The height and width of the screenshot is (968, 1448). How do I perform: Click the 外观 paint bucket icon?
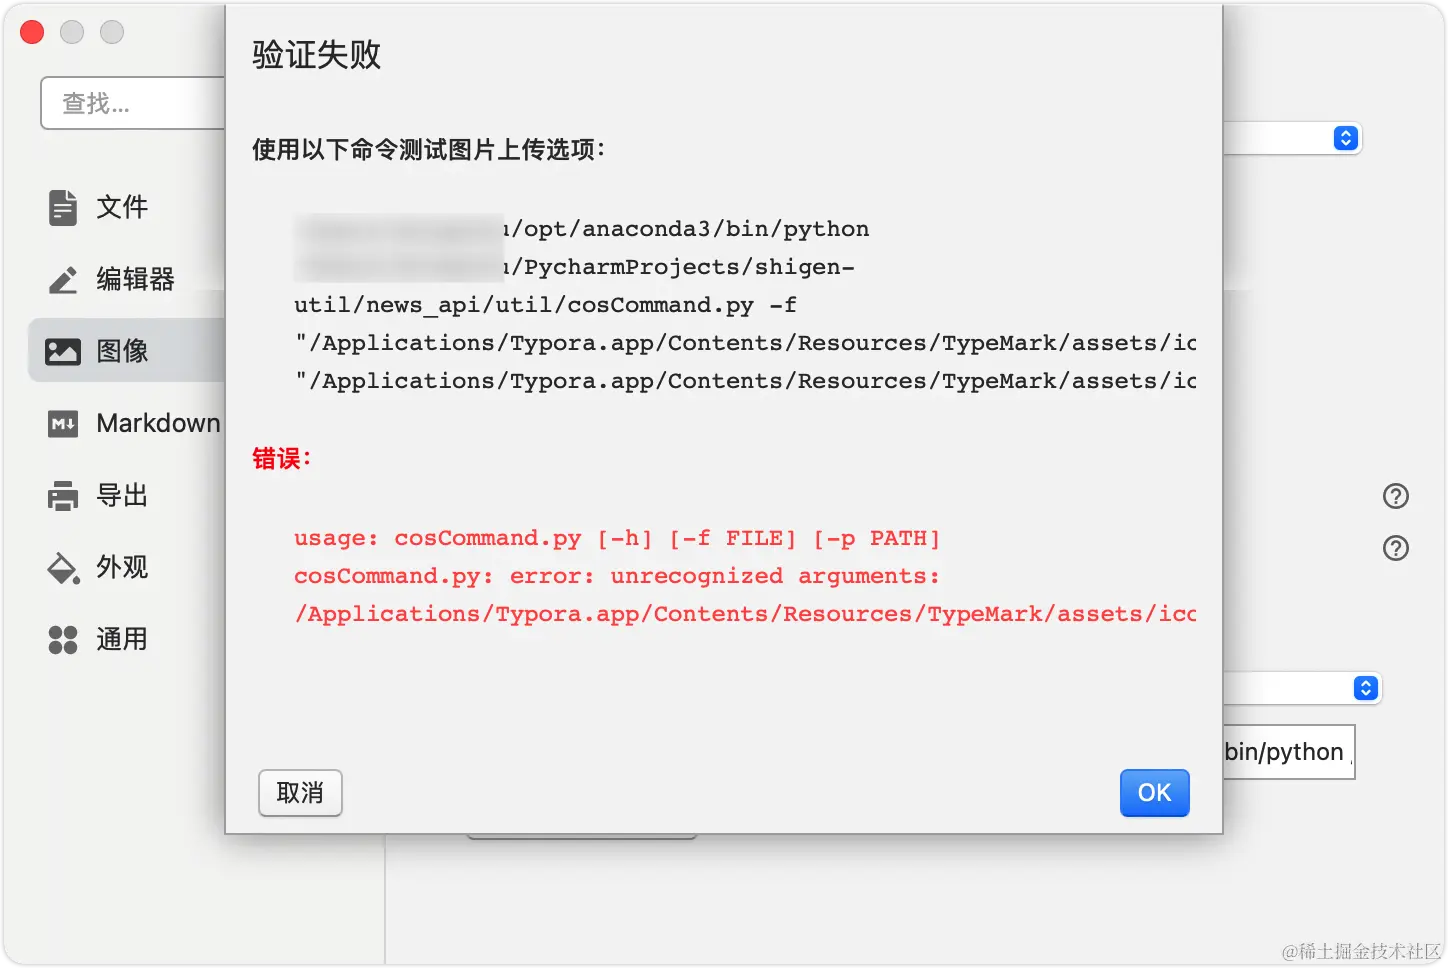[x=63, y=567]
